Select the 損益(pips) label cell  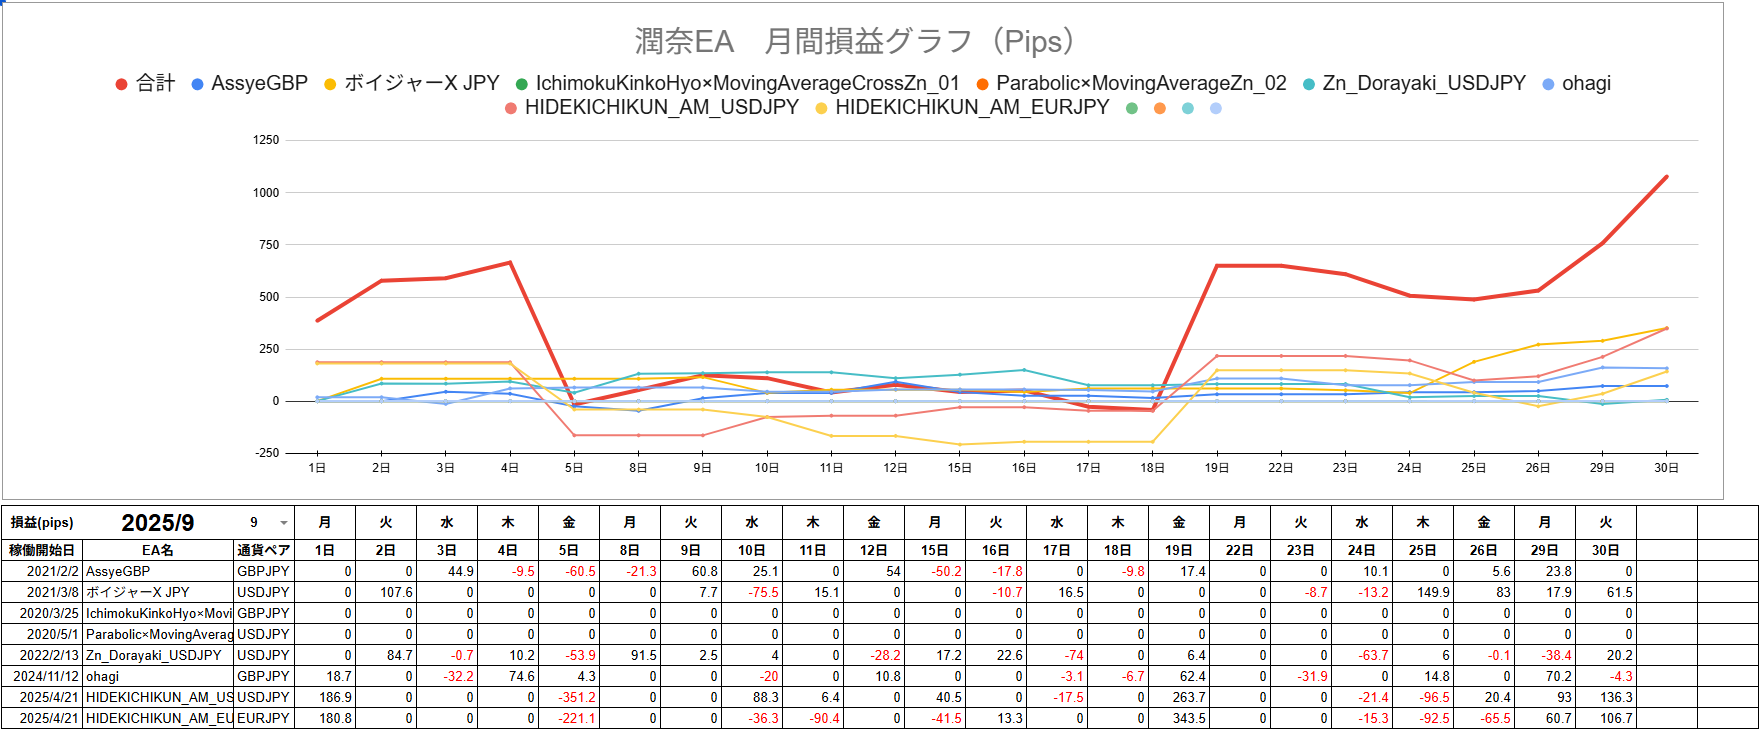coord(42,523)
